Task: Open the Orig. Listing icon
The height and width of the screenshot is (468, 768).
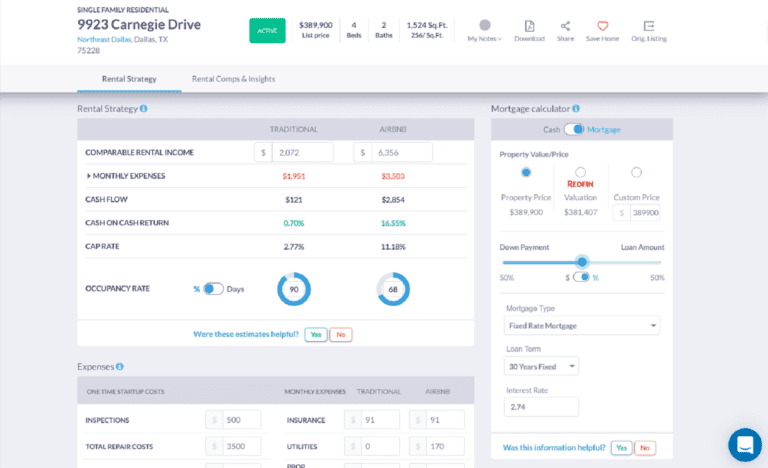Action: [649, 25]
